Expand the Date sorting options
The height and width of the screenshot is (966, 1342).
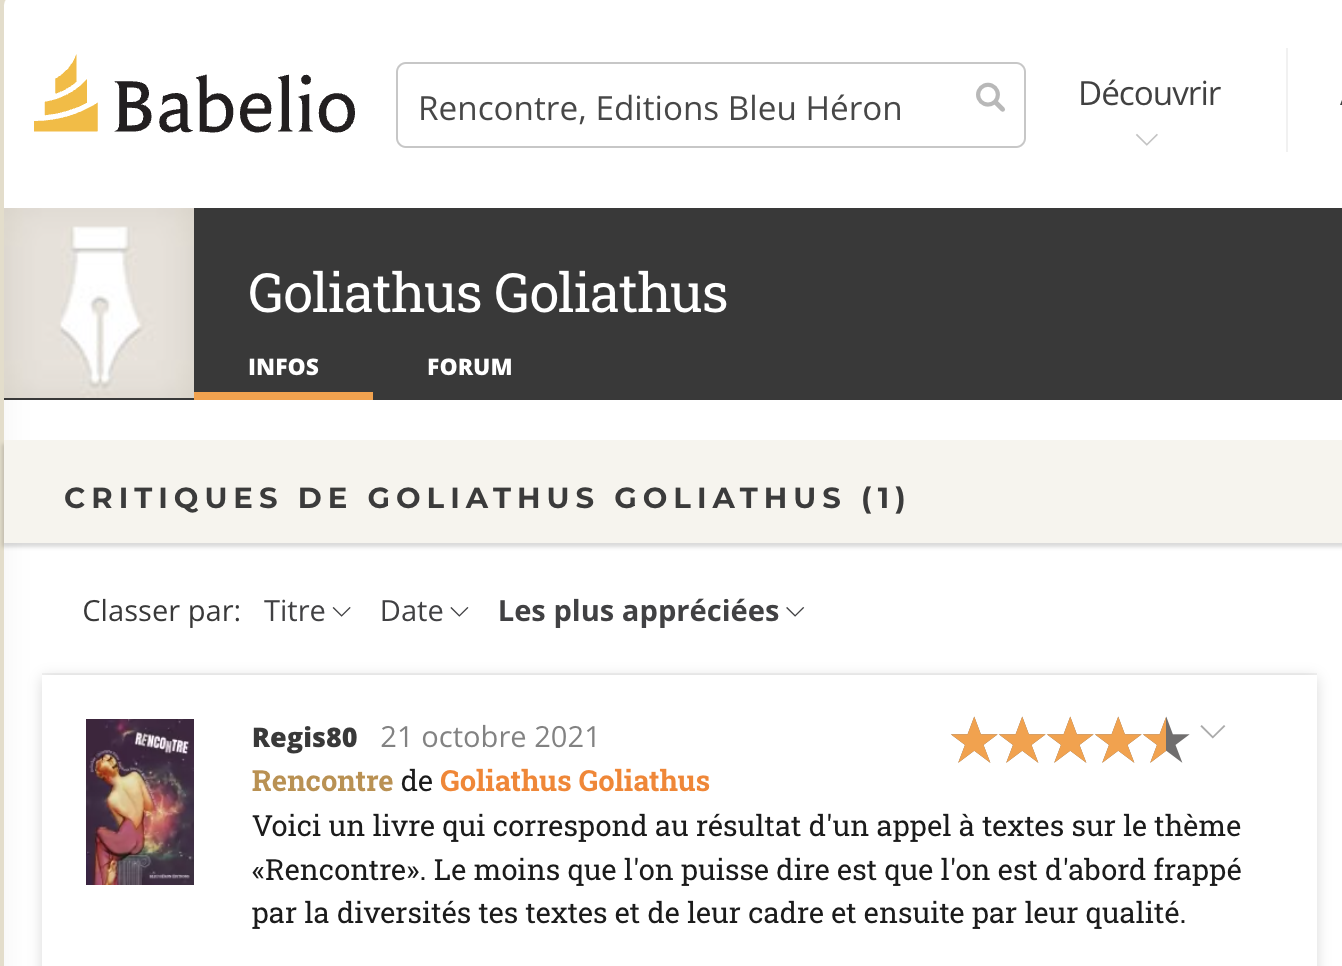click(x=422, y=610)
